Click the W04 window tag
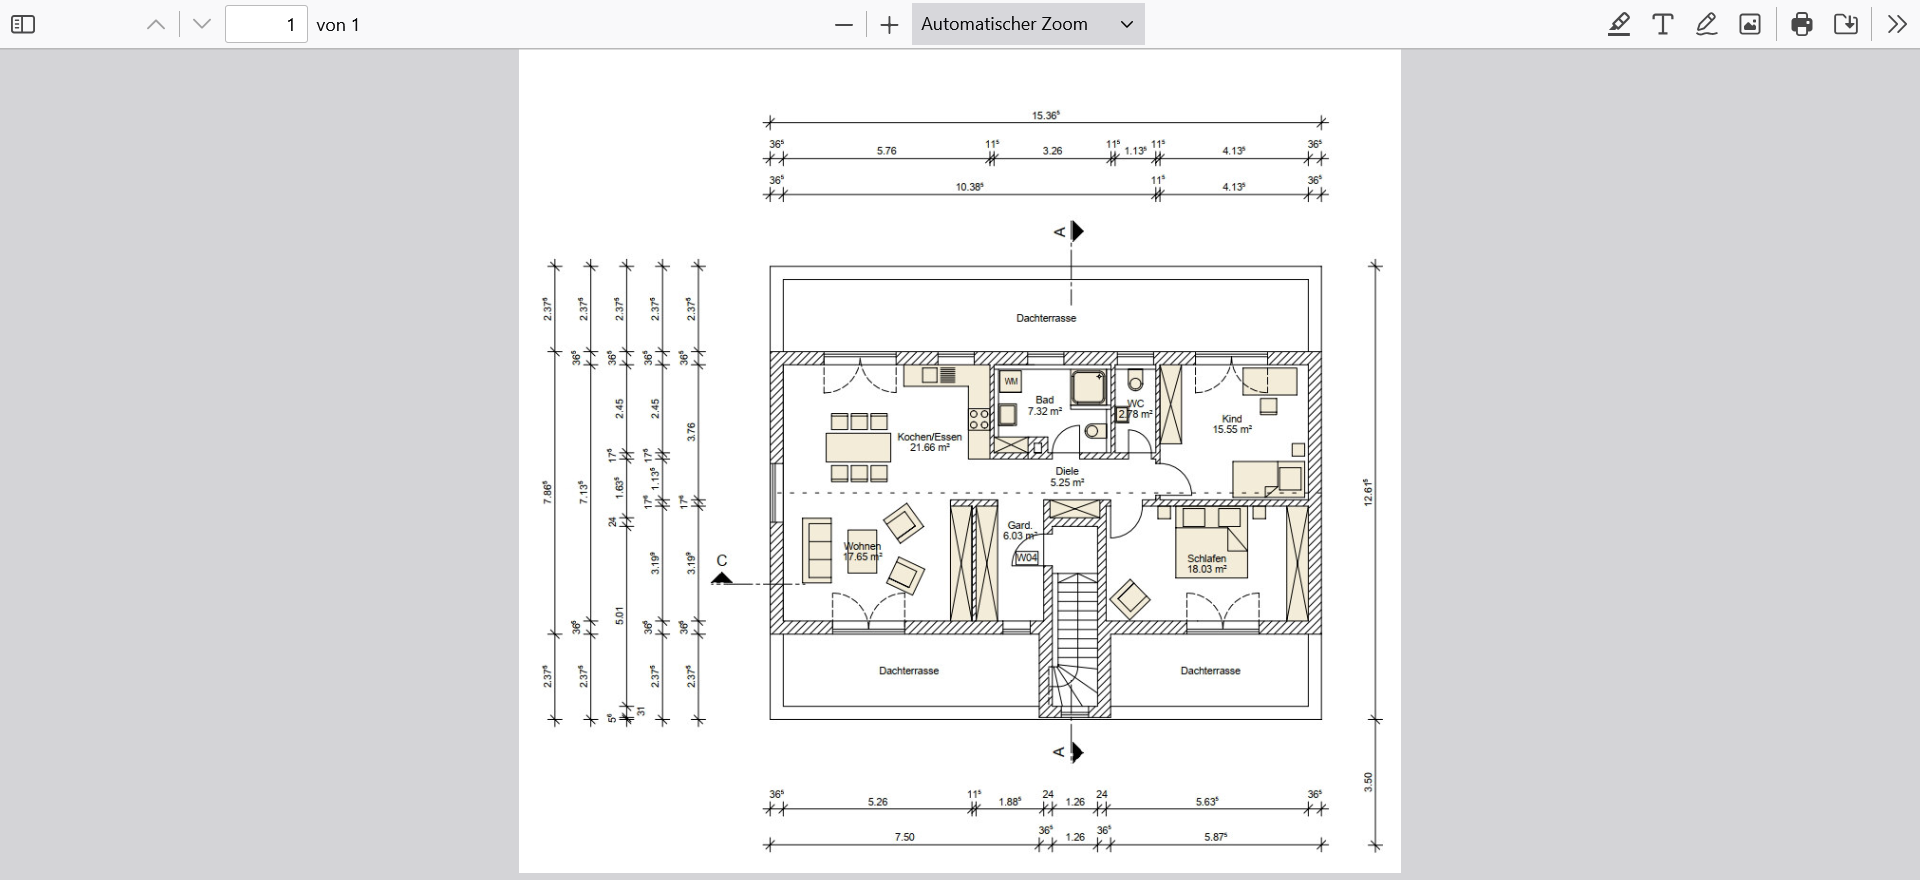The height and width of the screenshot is (880, 1920). point(1027,558)
